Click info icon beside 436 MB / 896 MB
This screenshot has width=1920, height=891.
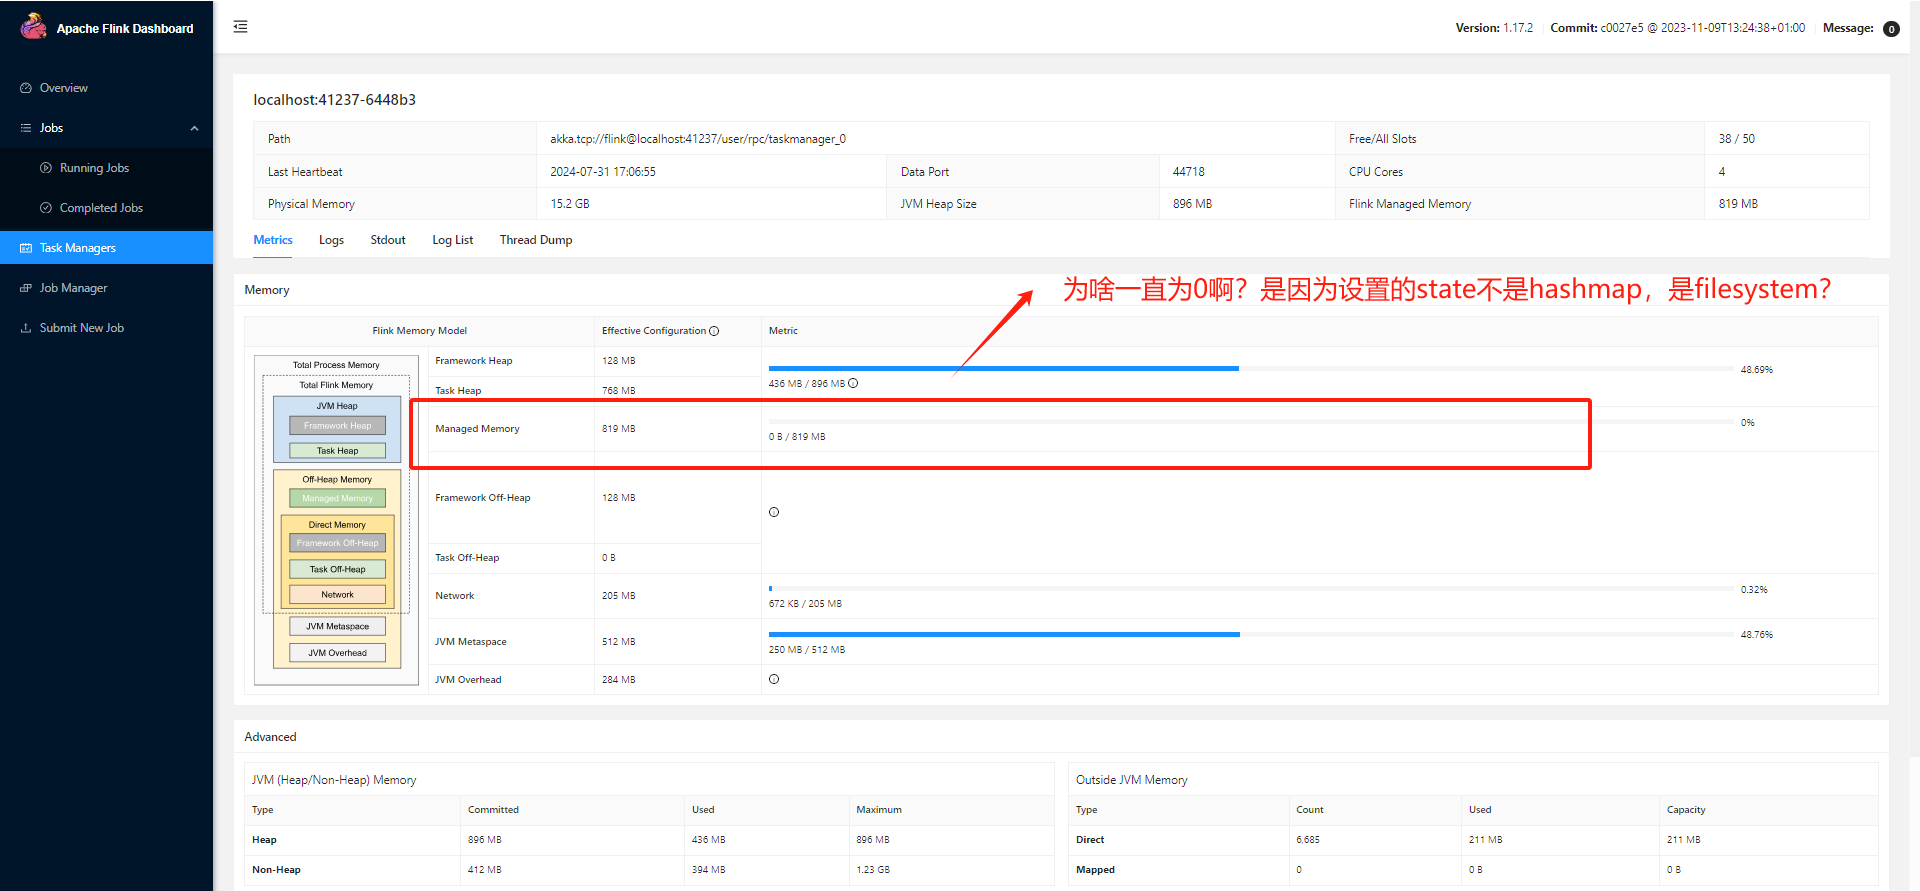click(853, 383)
